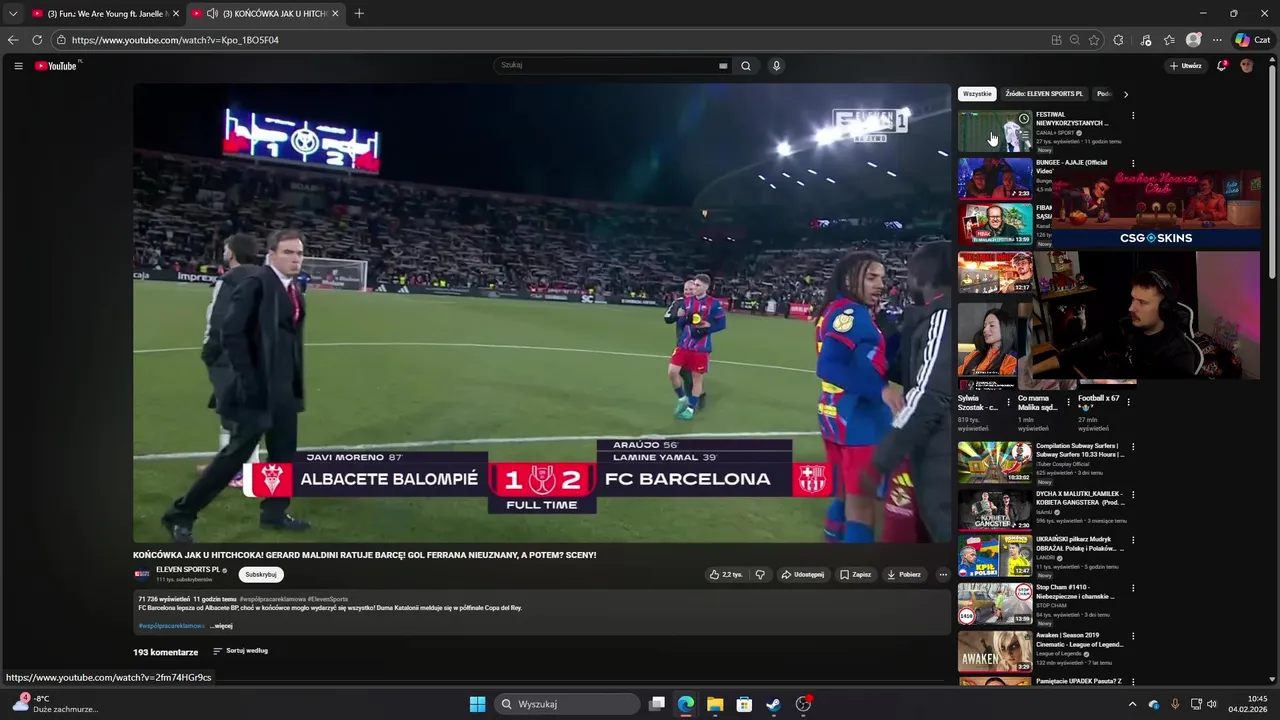Viewport: 1280px width, 720px height.
Task: Open options for Compilation Subway Surfers video
Action: click(1133, 447)
